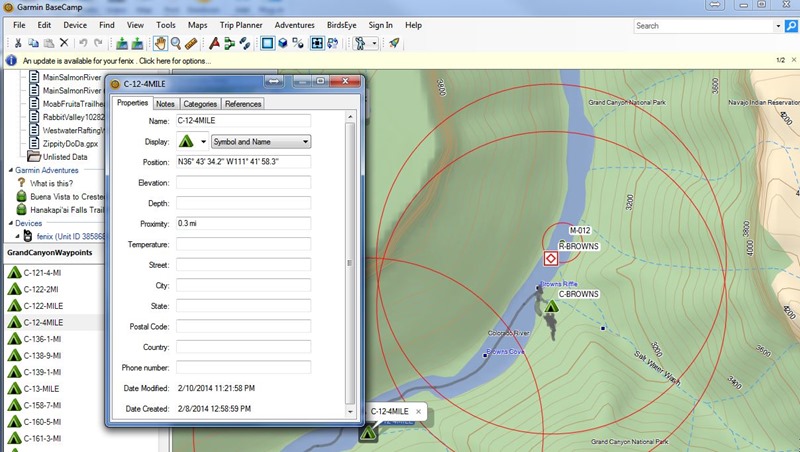Click the Copy icon in the toolbar
The height and width of the screenshot is (452, 800).
click(x=33, y=43)
